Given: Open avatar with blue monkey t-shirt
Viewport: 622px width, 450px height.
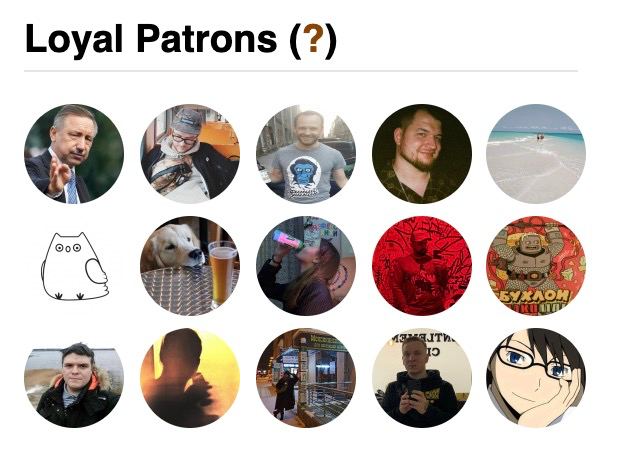Looking at the screenshot, I should (x=306, y=154).
